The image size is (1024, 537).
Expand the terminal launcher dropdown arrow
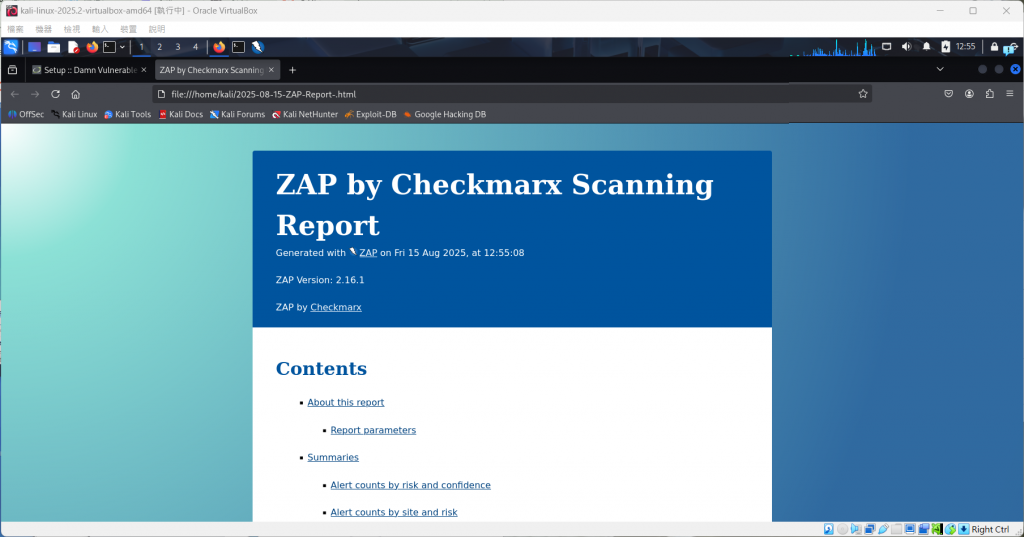pos(122,47)
